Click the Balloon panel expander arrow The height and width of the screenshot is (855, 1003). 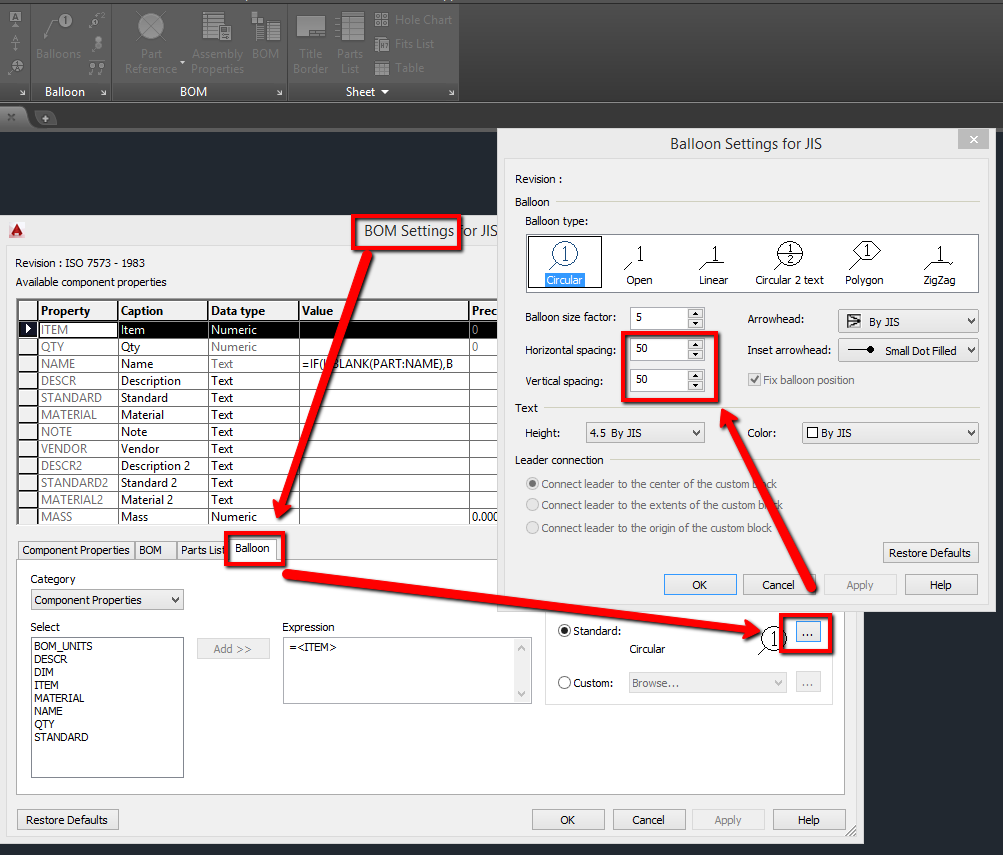[x=101, y=91]
